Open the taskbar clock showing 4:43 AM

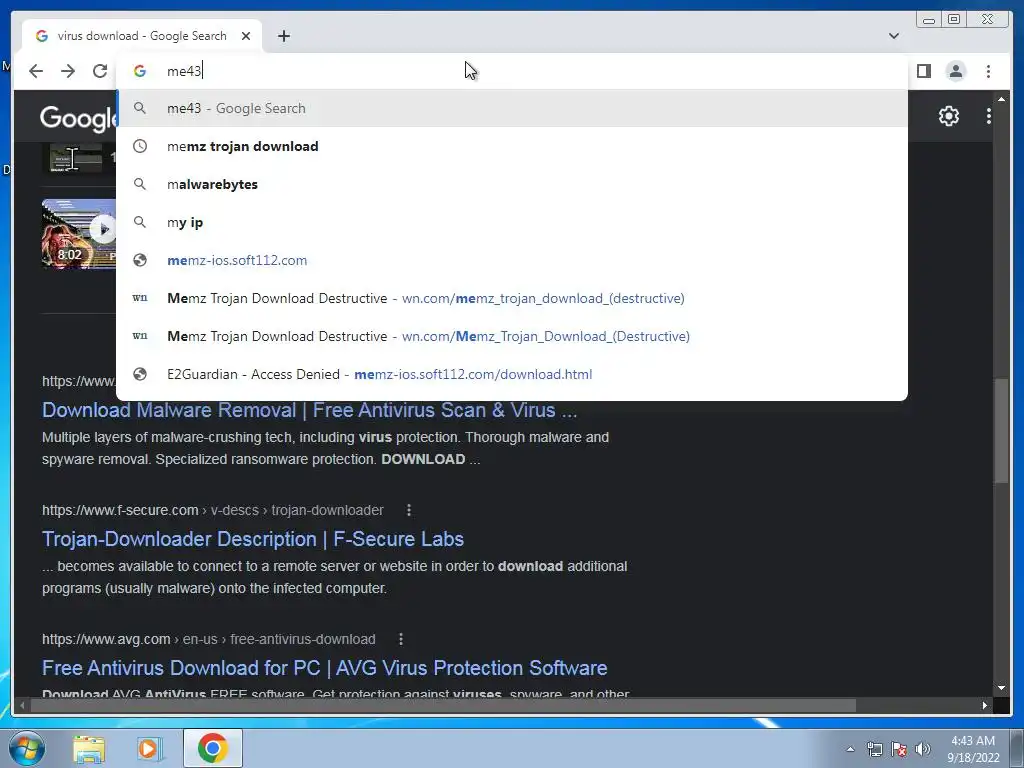973,749
